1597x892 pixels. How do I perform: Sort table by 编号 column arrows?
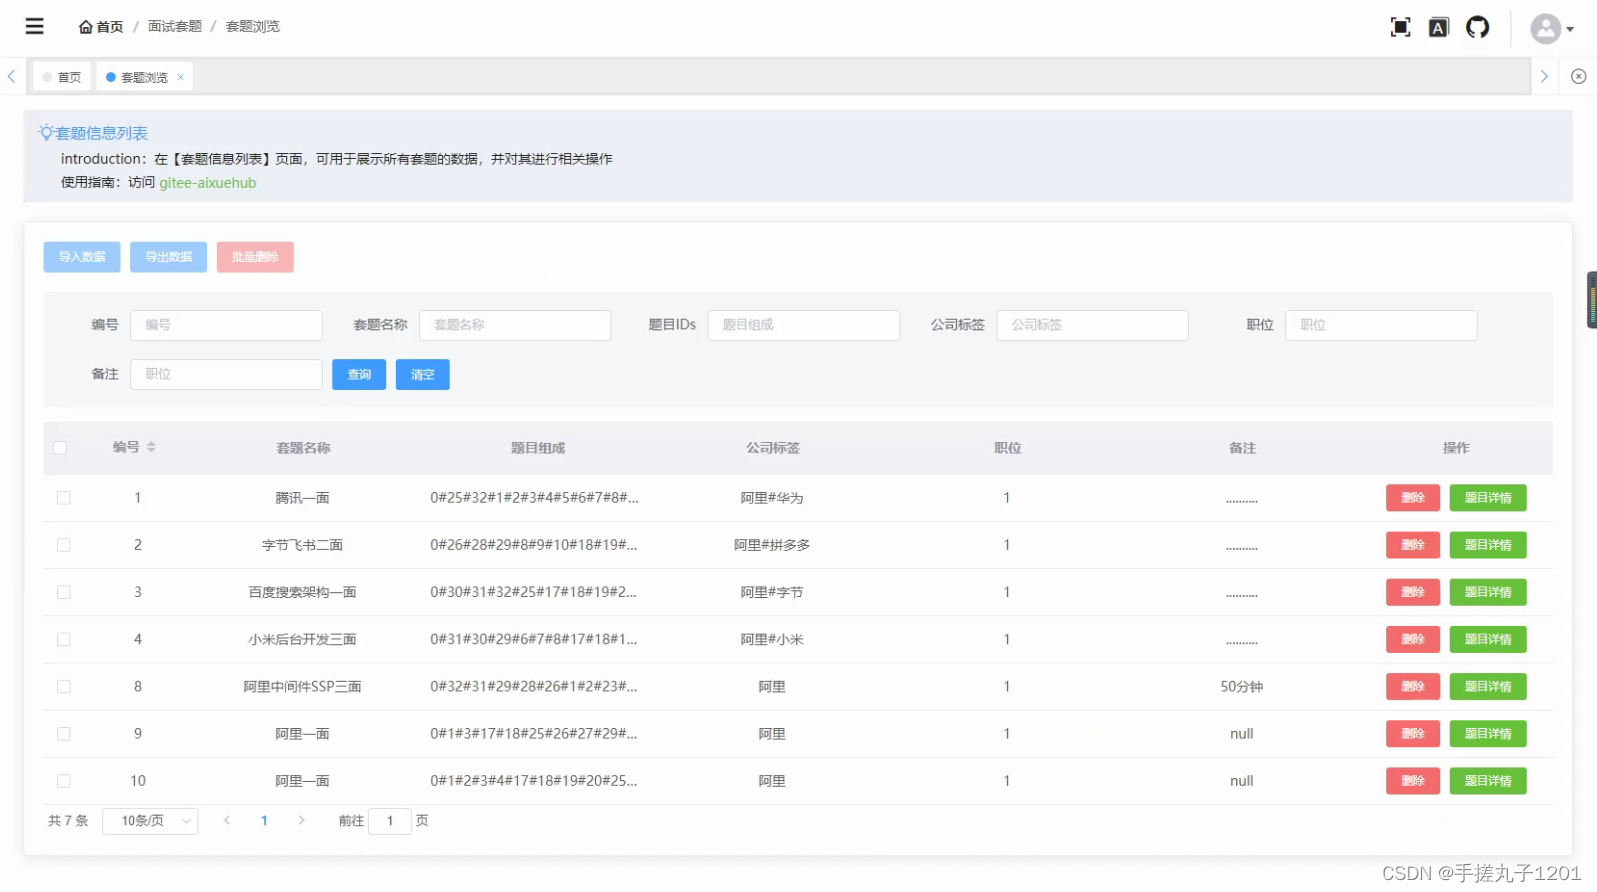pos(151,447)
